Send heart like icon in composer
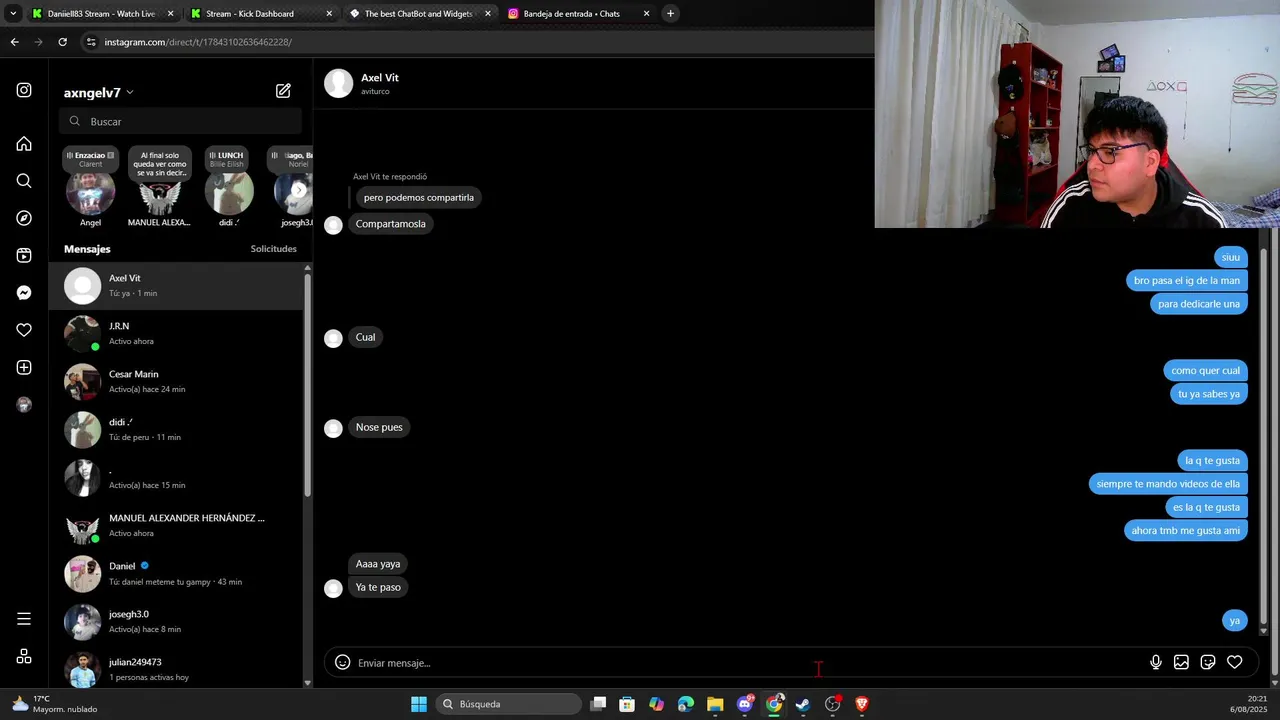 point(1235,662)
